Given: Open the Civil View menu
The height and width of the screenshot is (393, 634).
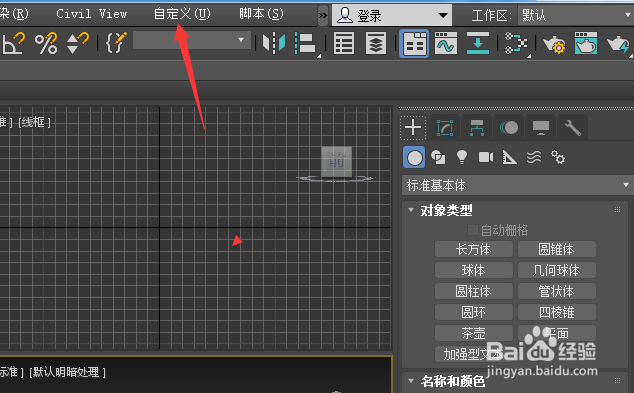Looking at the screenshot, I should 91,14.
